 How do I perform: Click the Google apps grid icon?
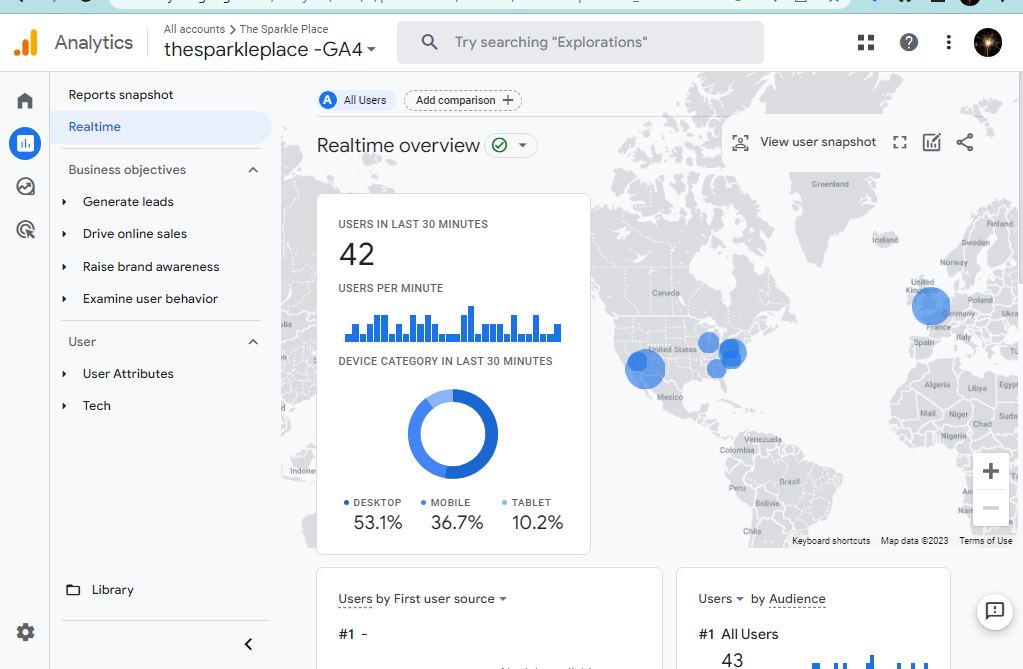click(866, 42)
